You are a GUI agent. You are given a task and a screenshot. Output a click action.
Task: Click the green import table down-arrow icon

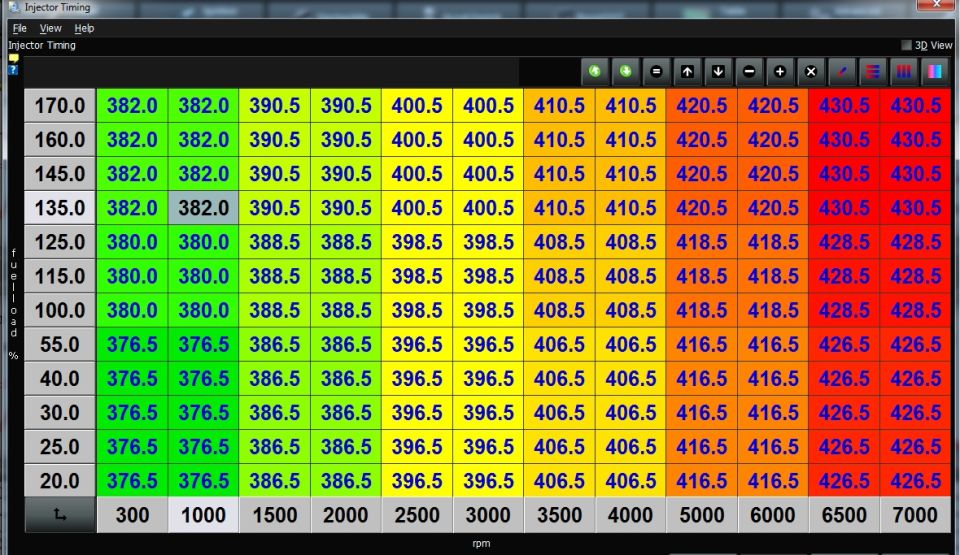pos(625,72)
